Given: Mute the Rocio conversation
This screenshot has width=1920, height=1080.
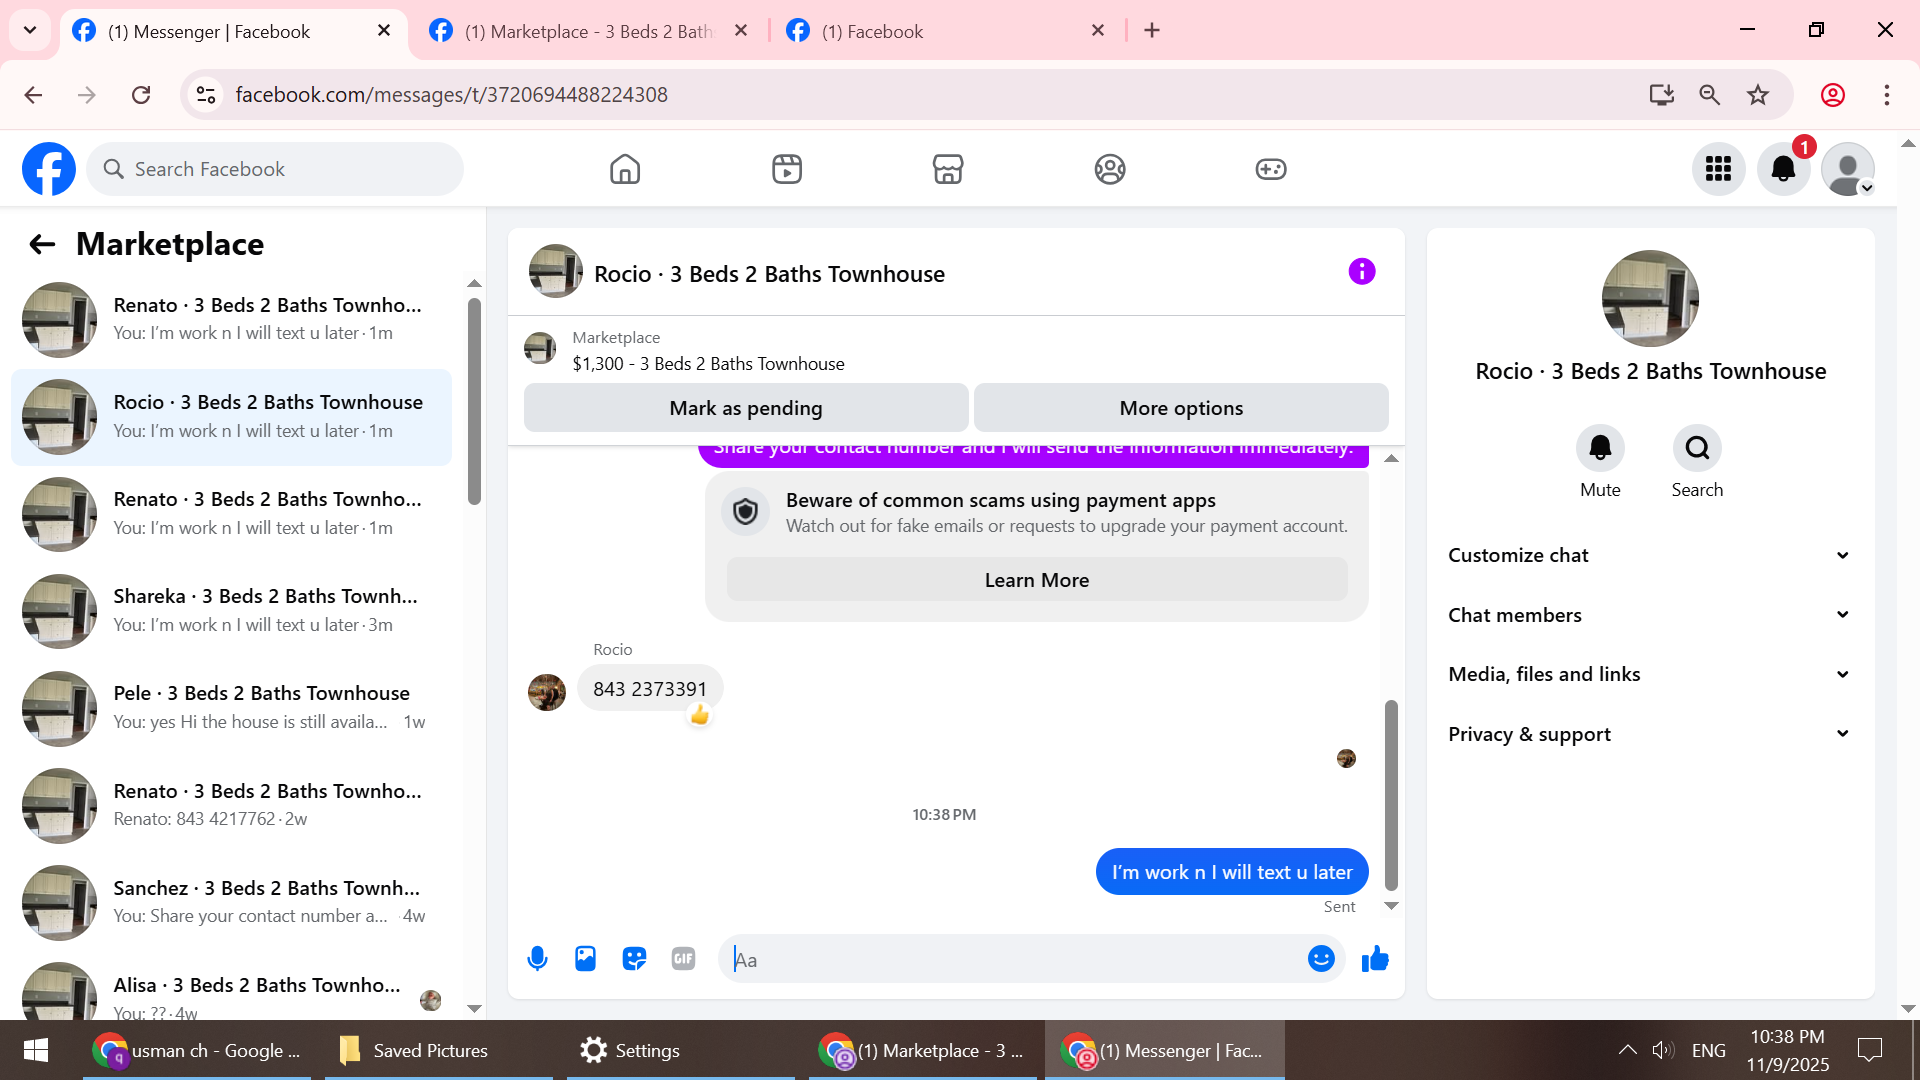Looking at the screenshot, I should pos(1600,448).
